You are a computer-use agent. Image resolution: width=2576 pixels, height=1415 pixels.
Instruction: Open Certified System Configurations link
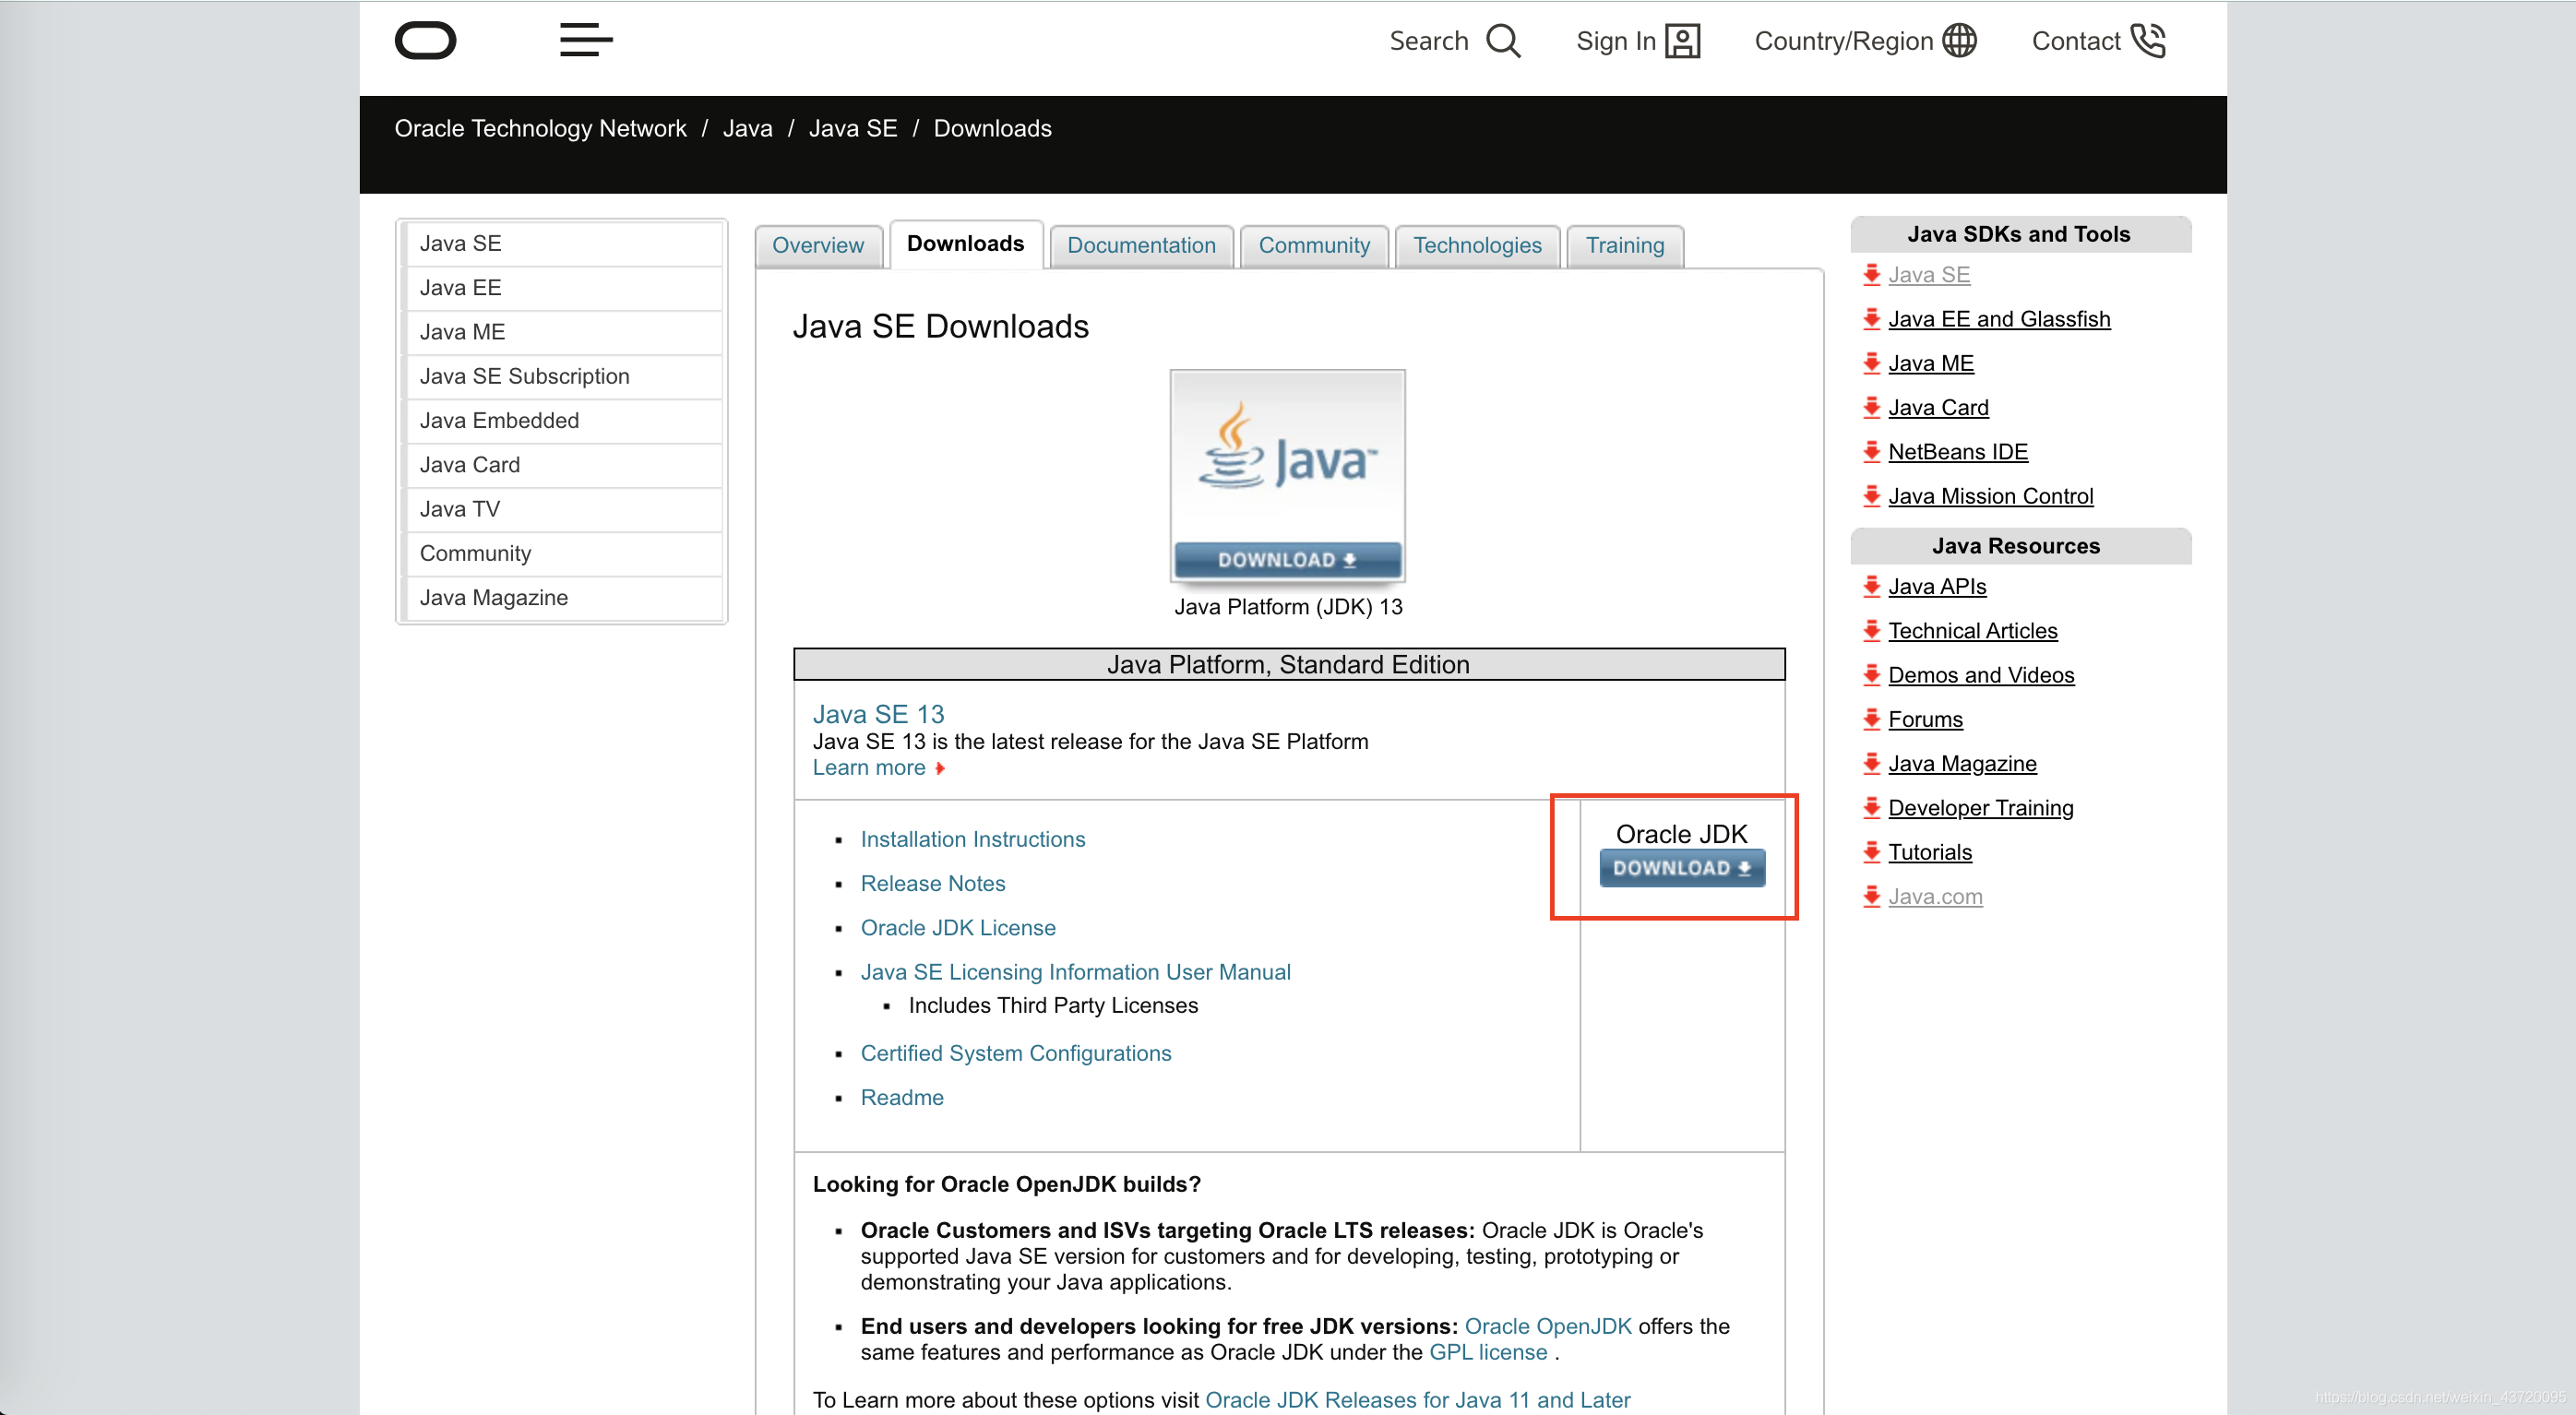(1016, 1053)
